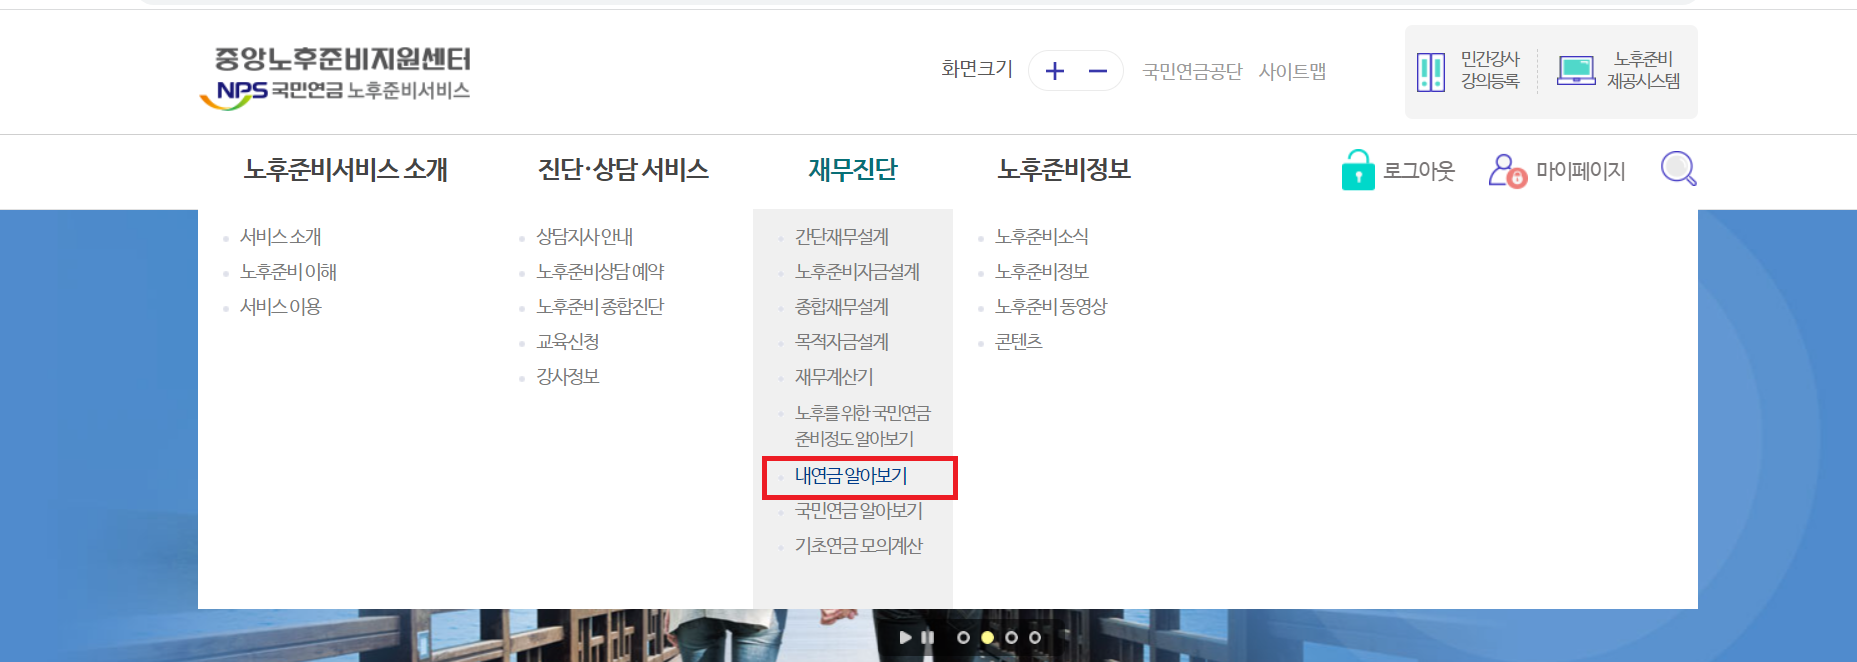
Task: Click 민간강사 강의등록 label
Action: (x=1490, y=70)
